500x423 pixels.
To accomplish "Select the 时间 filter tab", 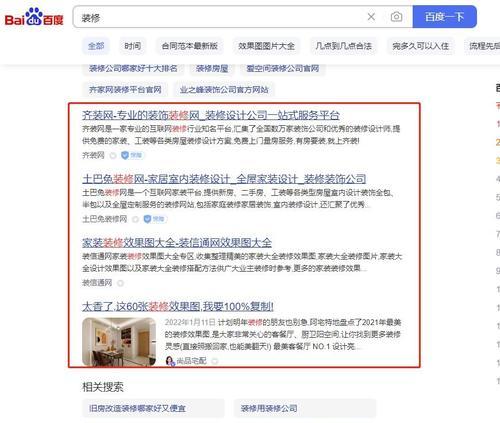I will 133,46.
